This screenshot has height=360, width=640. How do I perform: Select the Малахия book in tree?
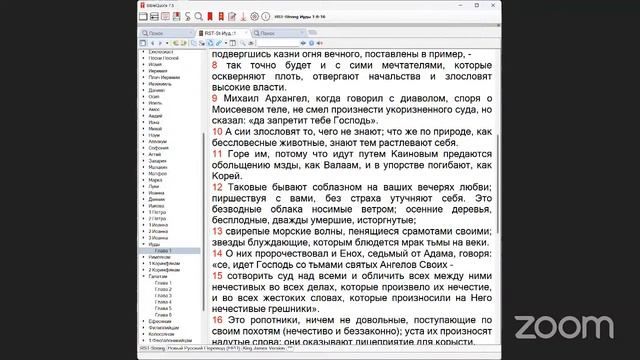point(158,167)
